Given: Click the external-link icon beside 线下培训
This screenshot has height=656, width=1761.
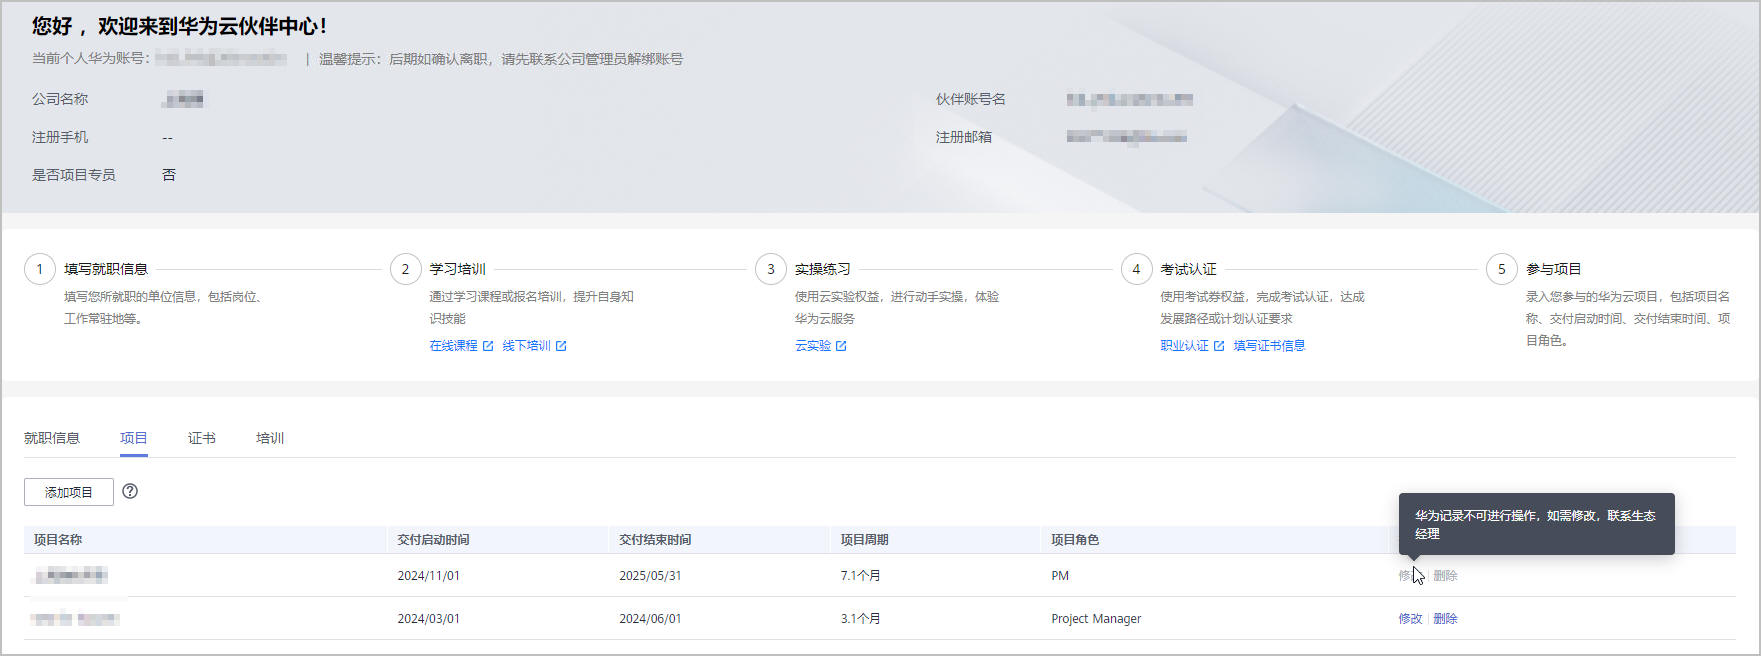Looking at the screenshot, I should tap(561, 346).
